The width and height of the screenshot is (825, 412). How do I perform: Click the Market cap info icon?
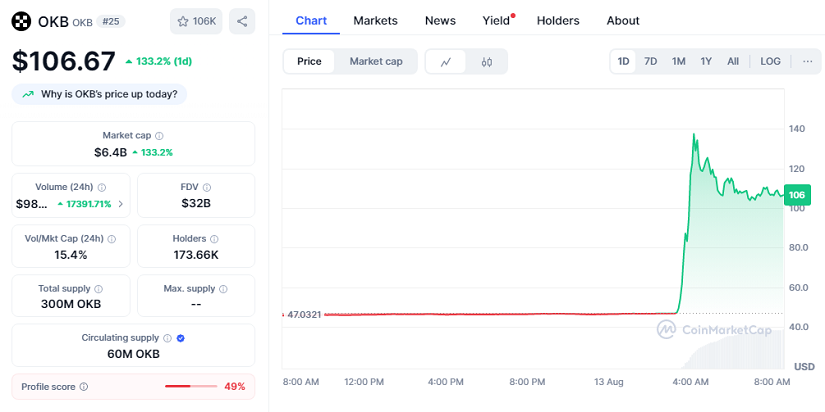coord(160,136)
